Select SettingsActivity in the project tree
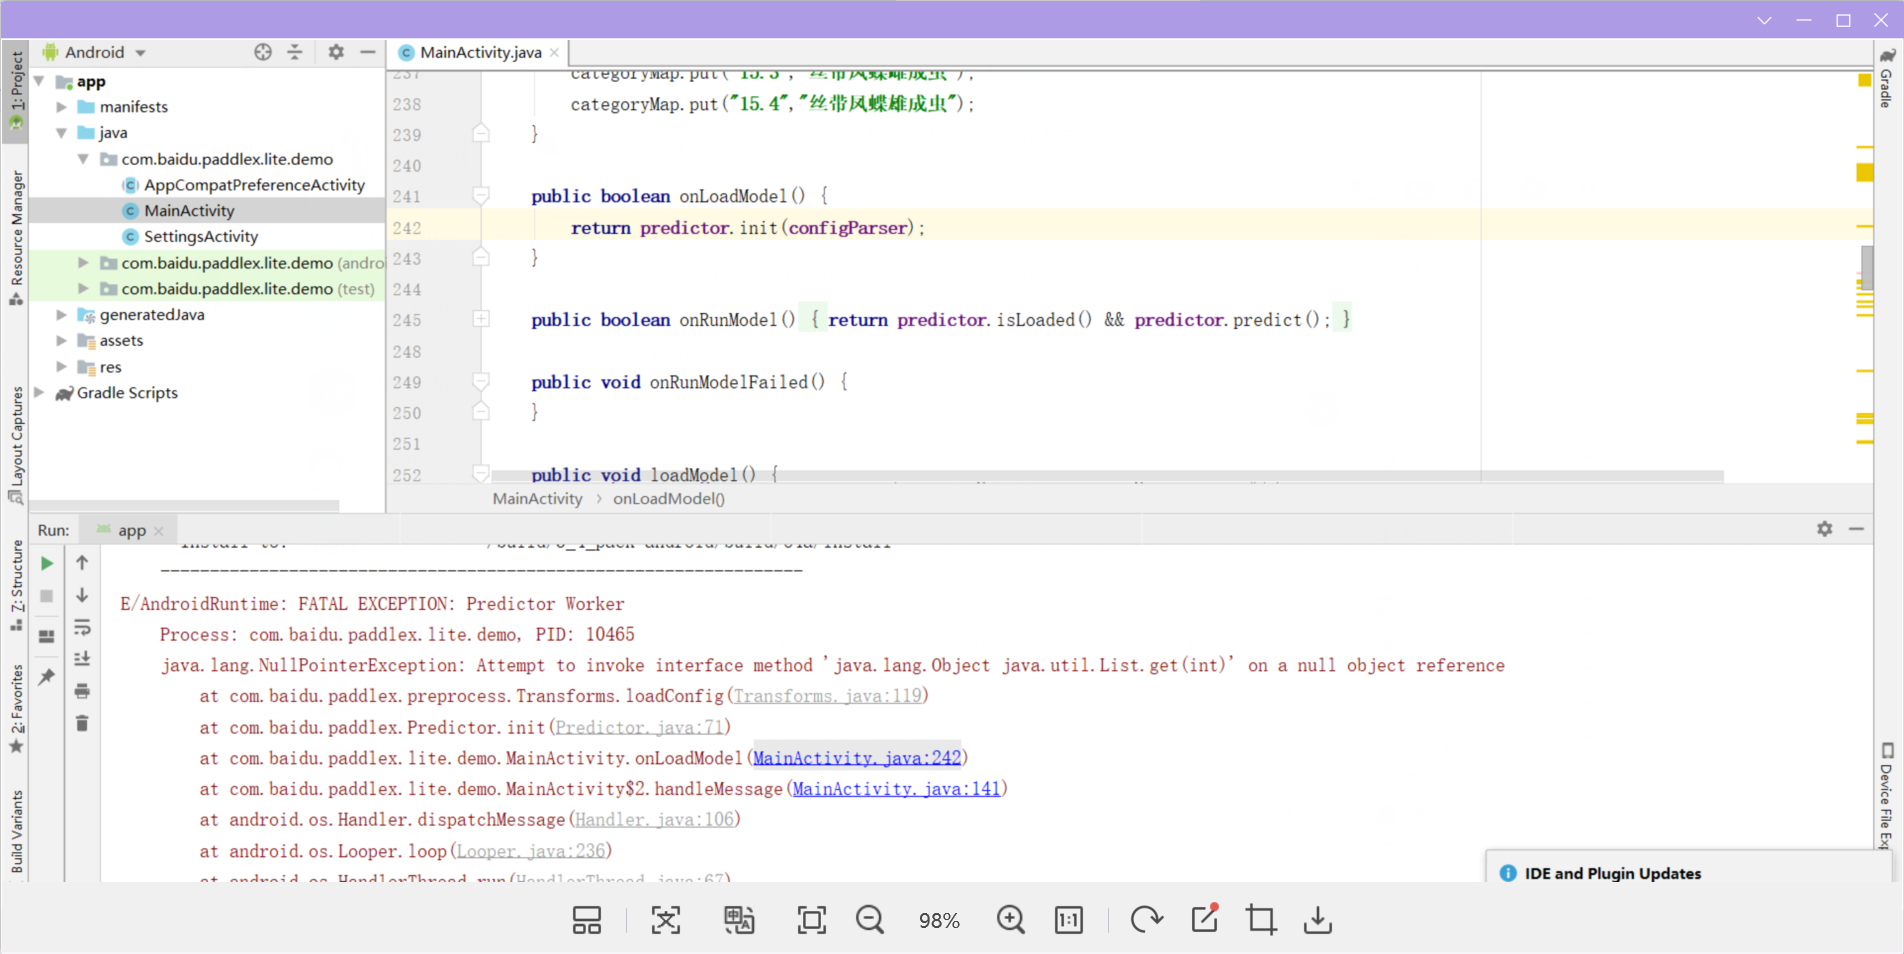 tap(200, 237)
